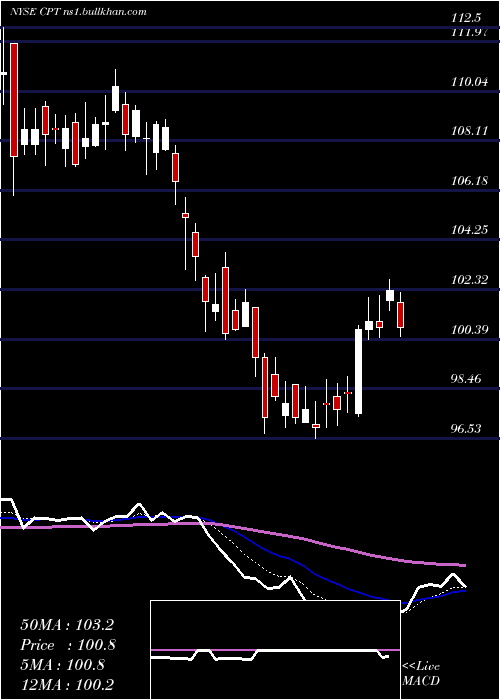Click the 110.04 price axis label
This screenshot has width=500, height=700.
(469, 81)
